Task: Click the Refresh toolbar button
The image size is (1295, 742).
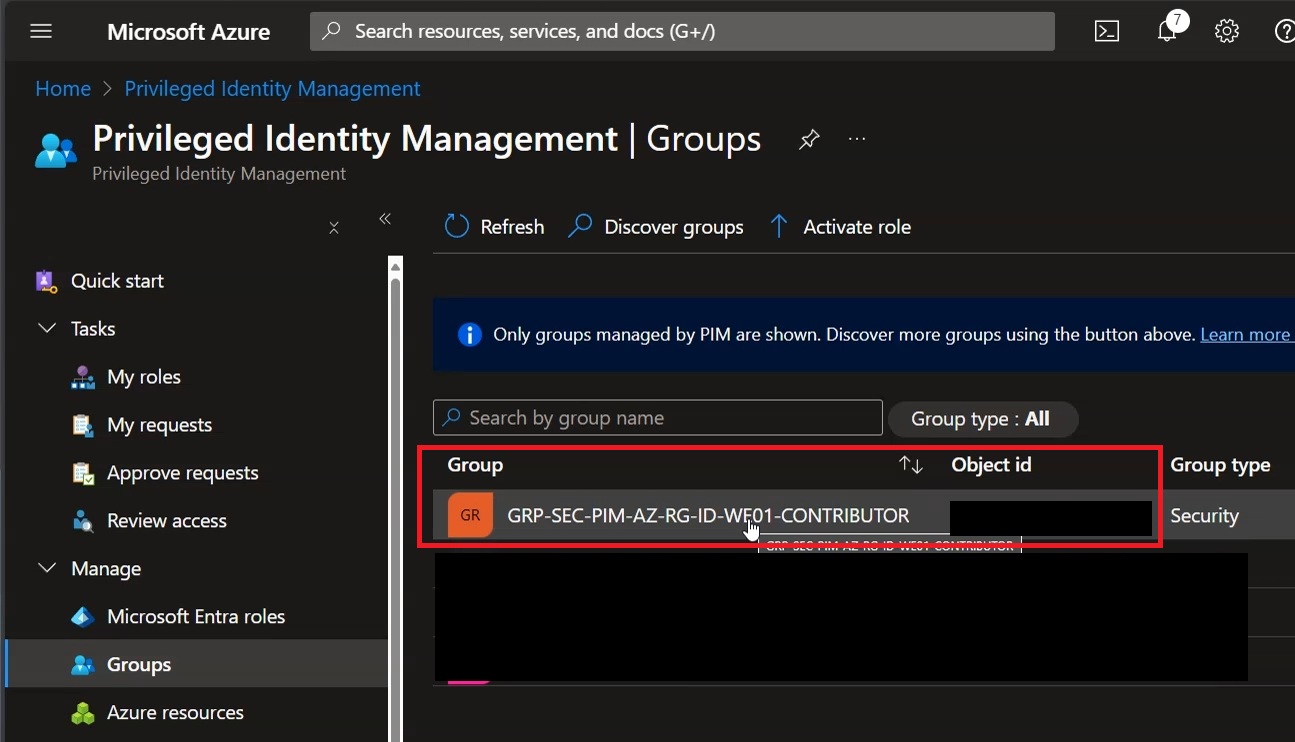Action: click(494, 227)
